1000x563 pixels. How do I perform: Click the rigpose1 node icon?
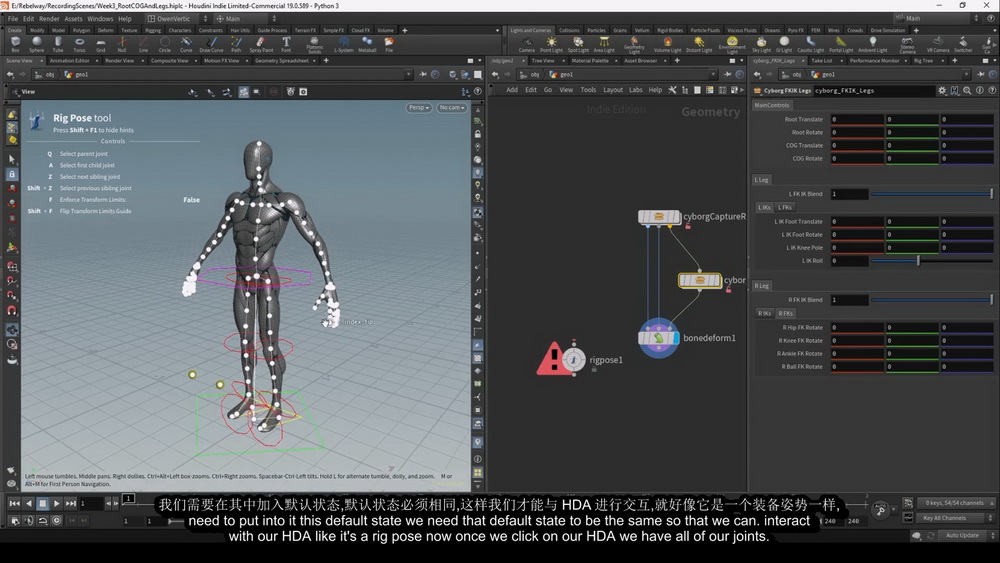(573, 360)
